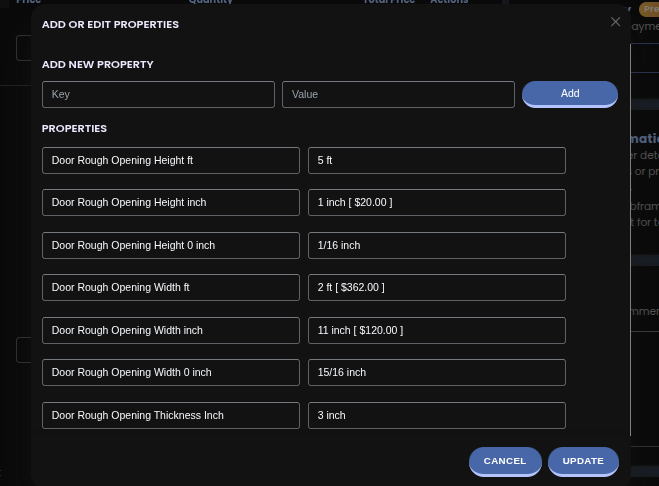
Task: Click the Cancel button
Action: tap(504, 461)
